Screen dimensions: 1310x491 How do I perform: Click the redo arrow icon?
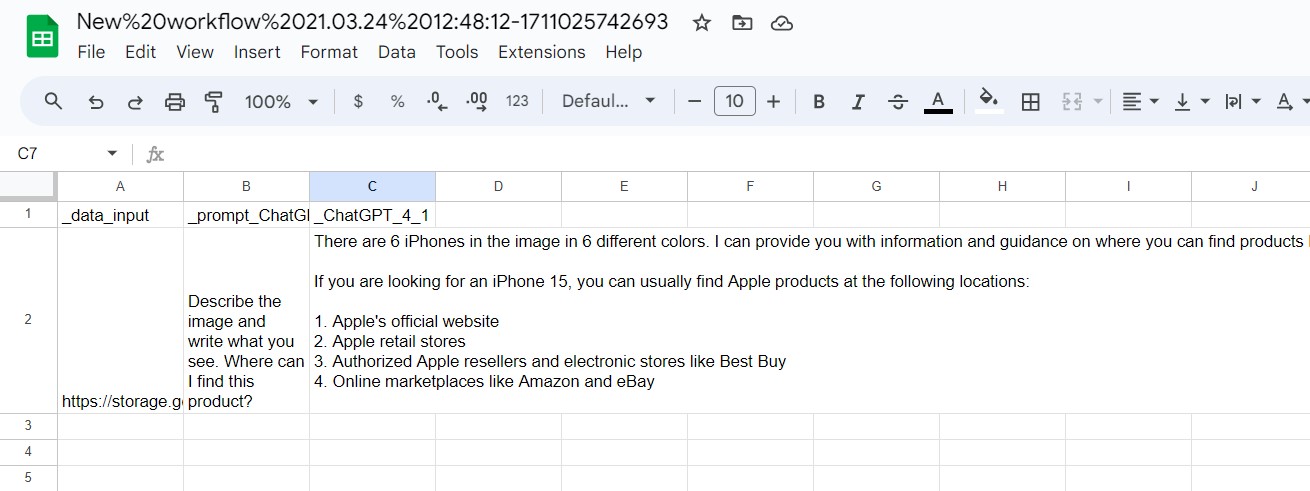134,101
